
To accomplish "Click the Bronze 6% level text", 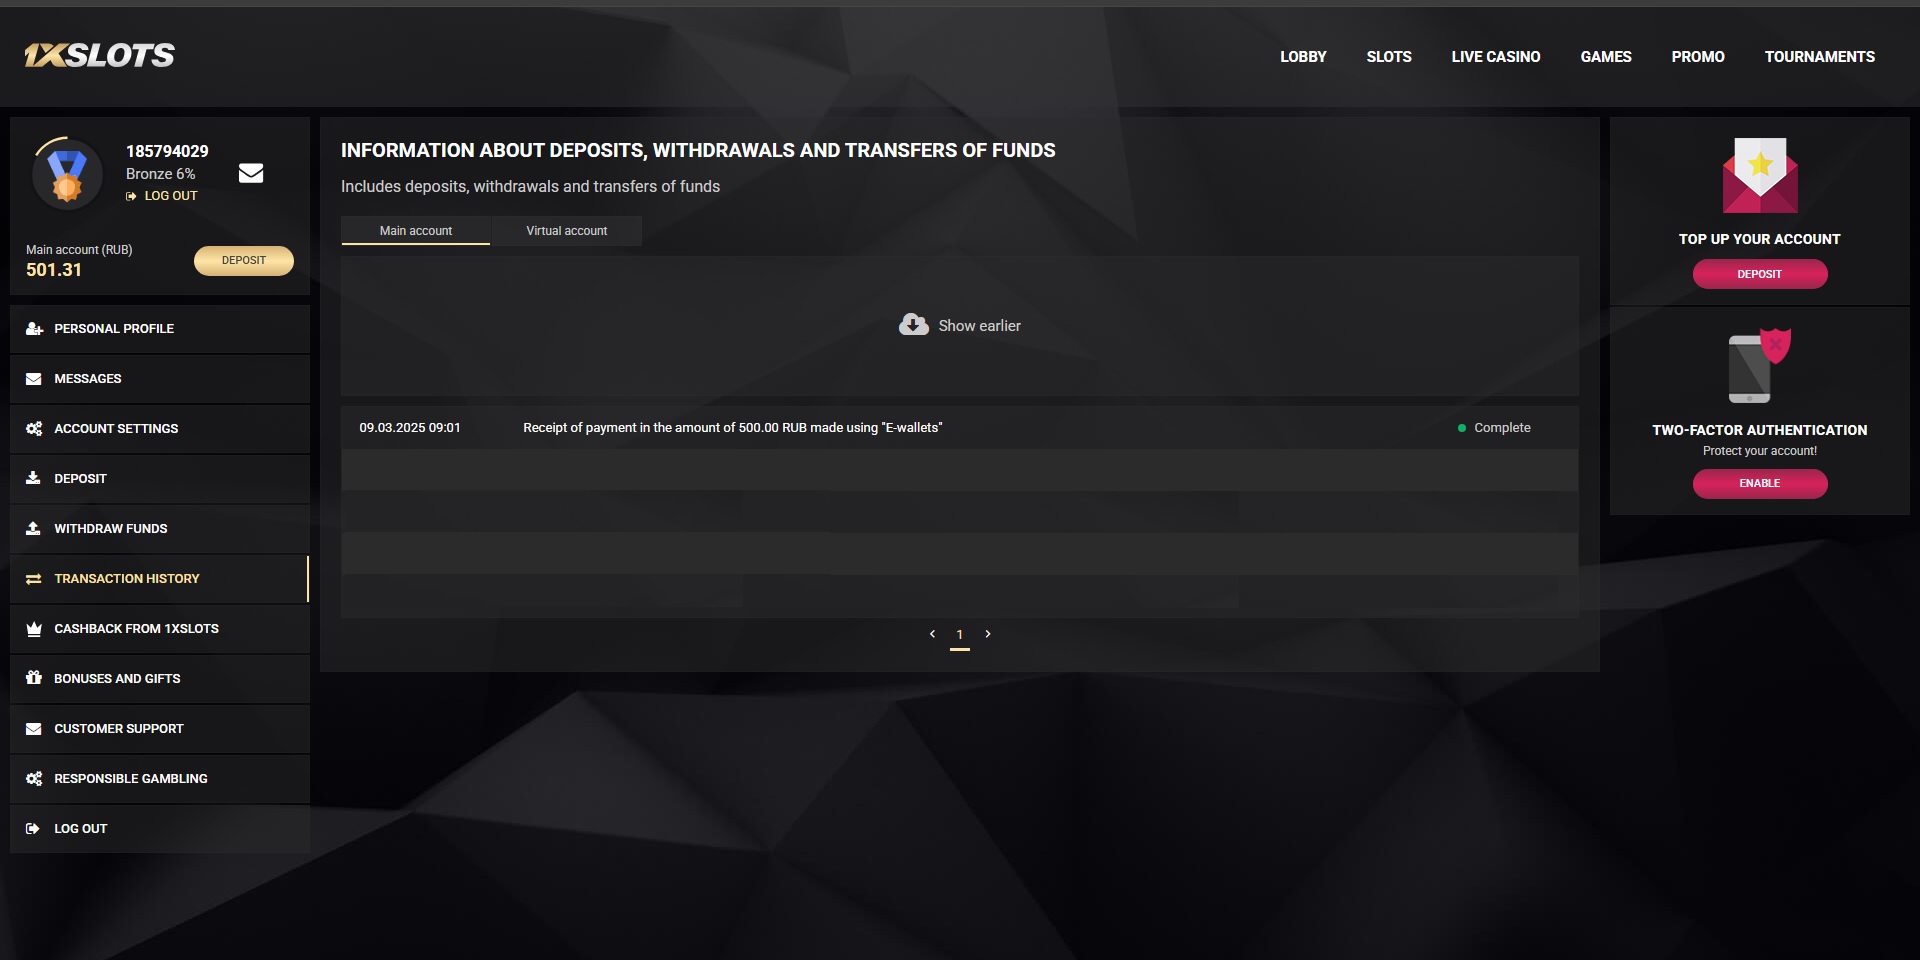I will click(161, 174).
